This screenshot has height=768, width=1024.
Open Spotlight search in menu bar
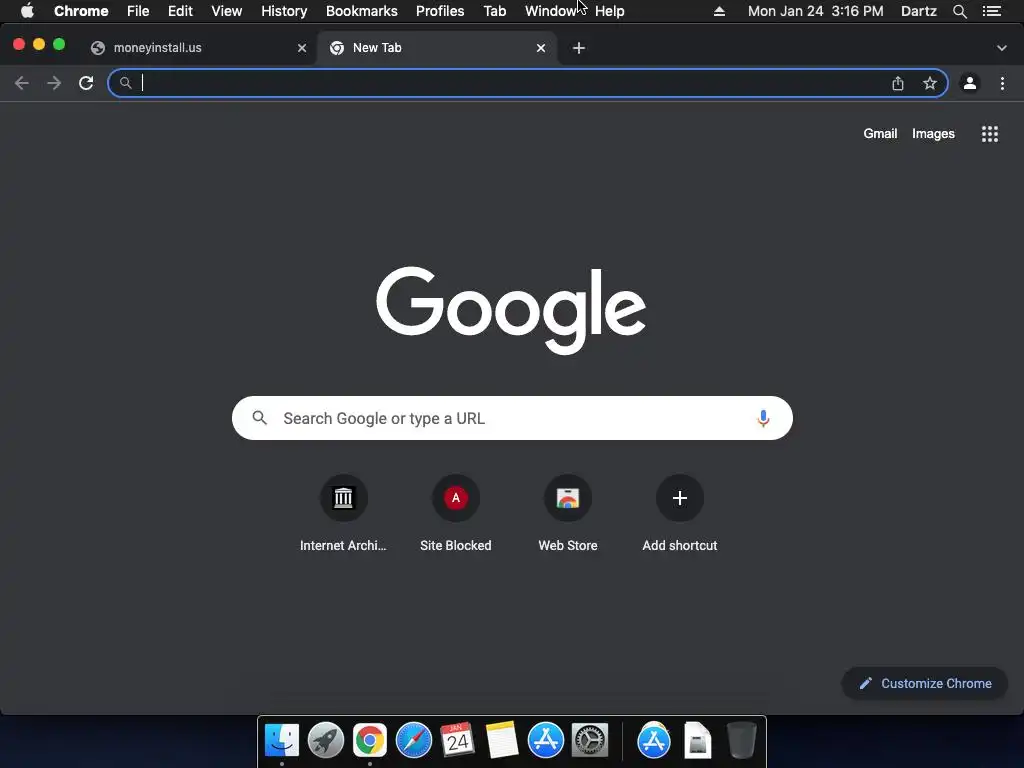[x=959, y=11]
